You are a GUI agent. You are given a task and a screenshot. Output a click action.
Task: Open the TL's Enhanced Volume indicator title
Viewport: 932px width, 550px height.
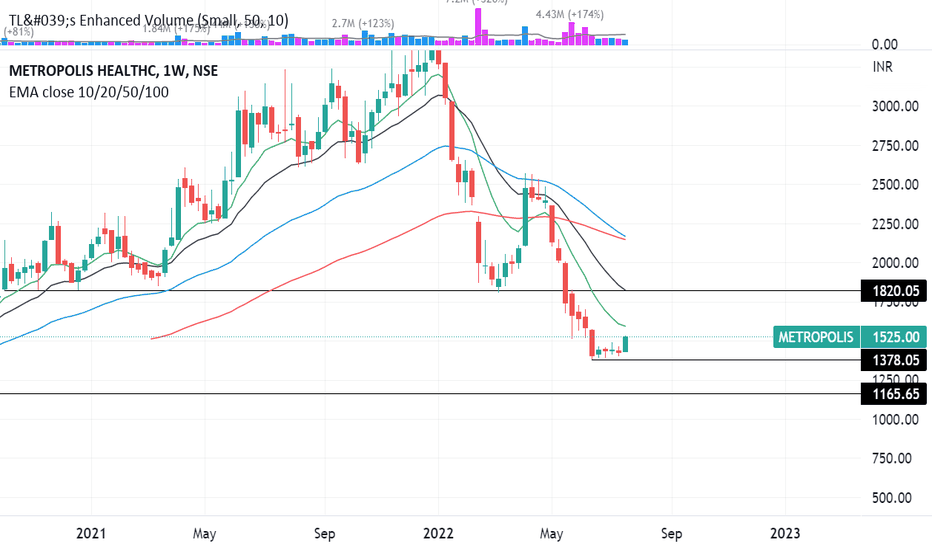(149, 21)
